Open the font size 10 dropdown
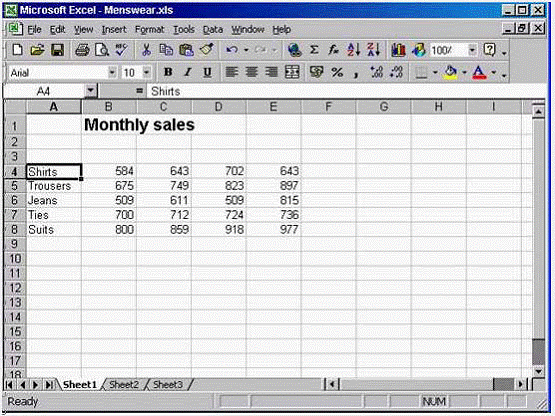This screenshot has height=416, width=555. [146, 73]
